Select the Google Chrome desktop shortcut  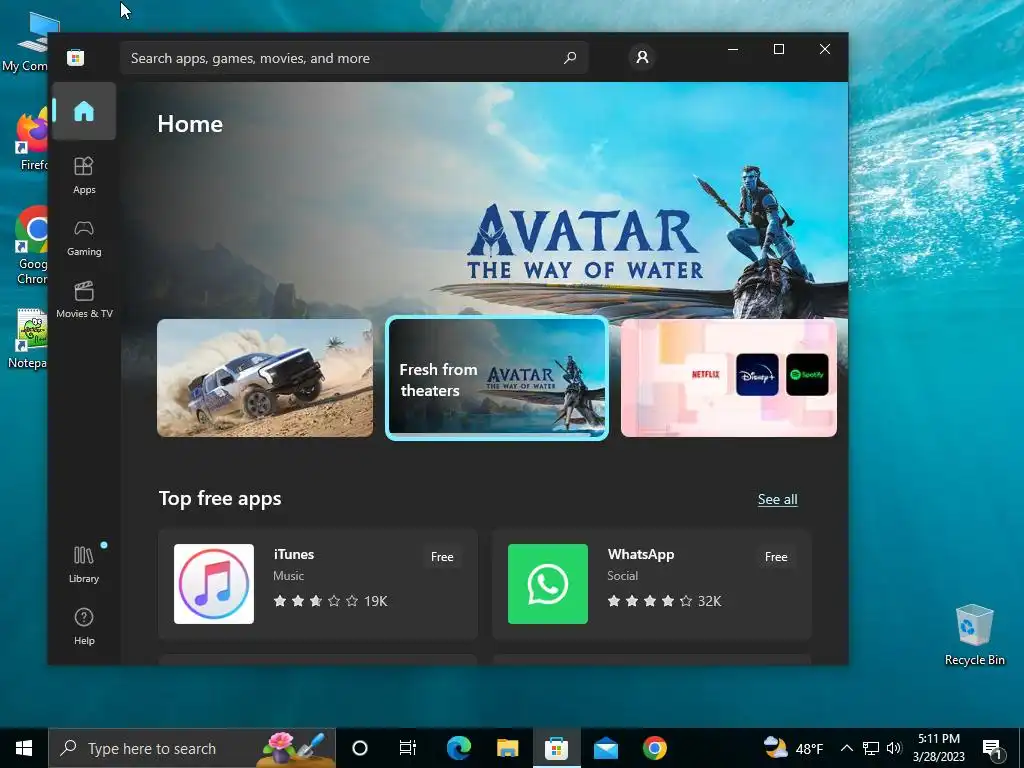[x=30, y=246]
